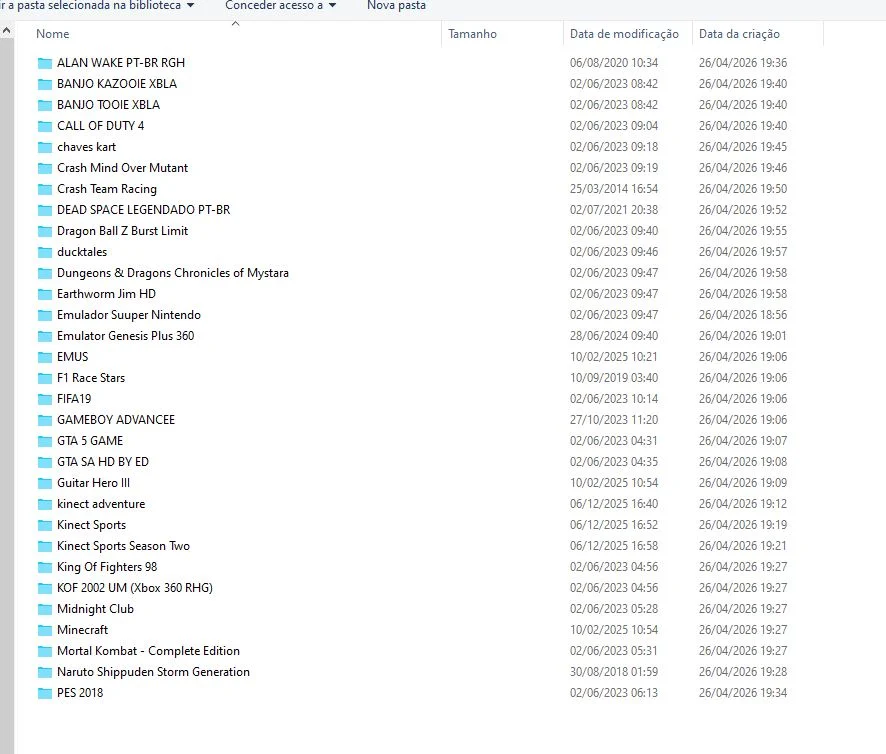The image size is (886, 754).
Task: Create a folder with Nova pasta
Action: click(x=396, y=6)
